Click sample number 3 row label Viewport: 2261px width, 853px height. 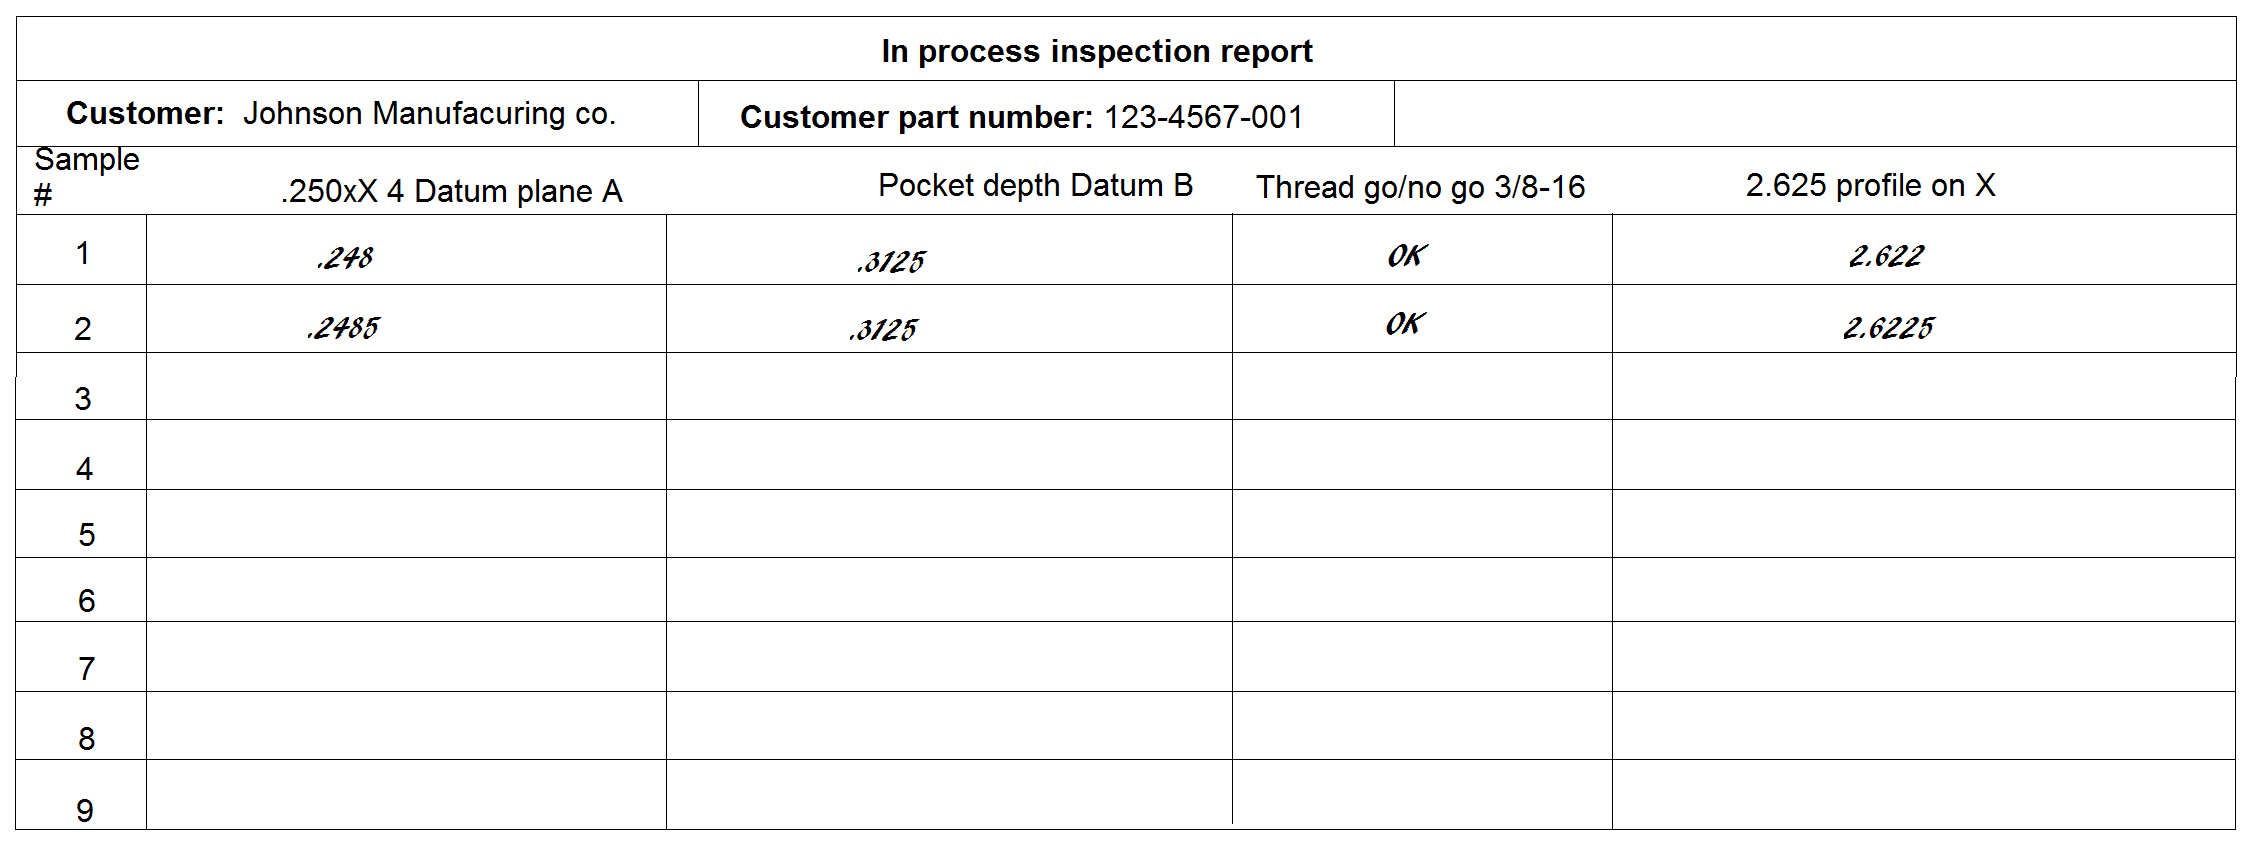82,399
